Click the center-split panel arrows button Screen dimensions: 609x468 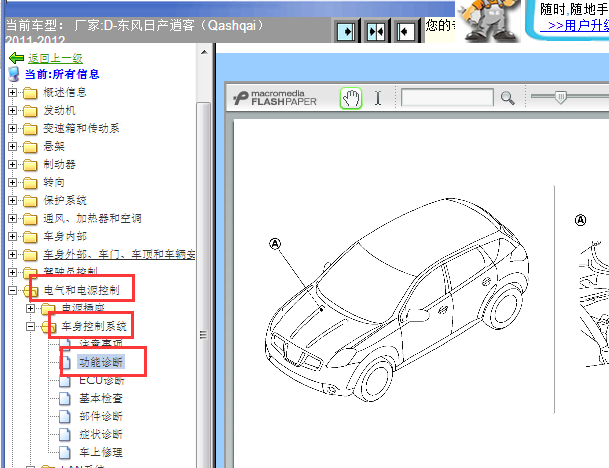(376, 31)
